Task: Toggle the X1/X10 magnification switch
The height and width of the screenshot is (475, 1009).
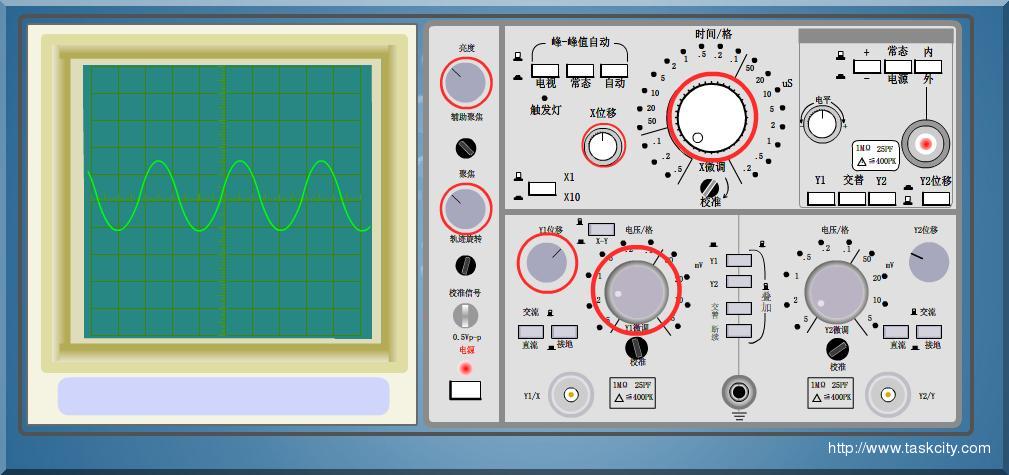Action: (541, 188)
